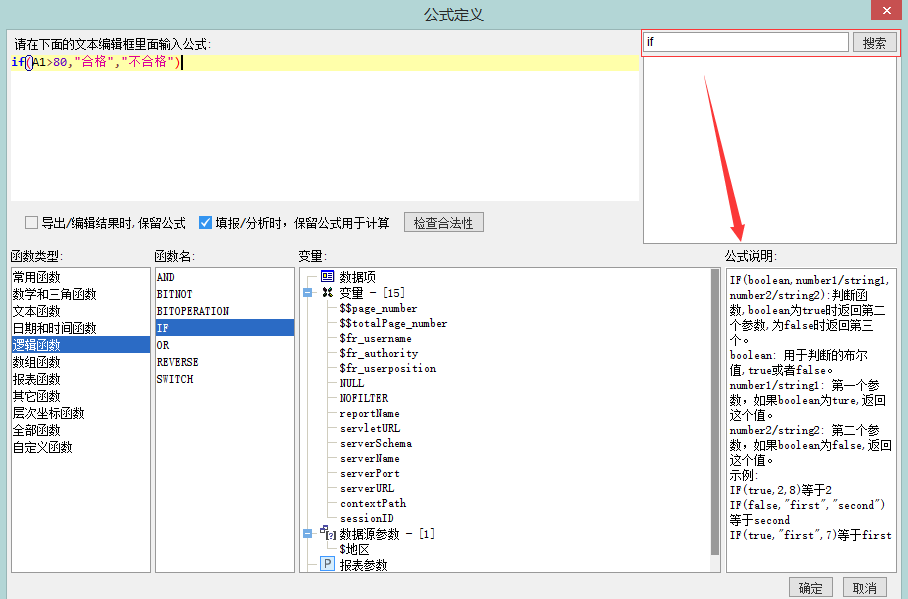Select the $$page_number variable
Image resolution: width=908 pixels, height=599 pixels.
pyautogui.click(x=378, y=308)
